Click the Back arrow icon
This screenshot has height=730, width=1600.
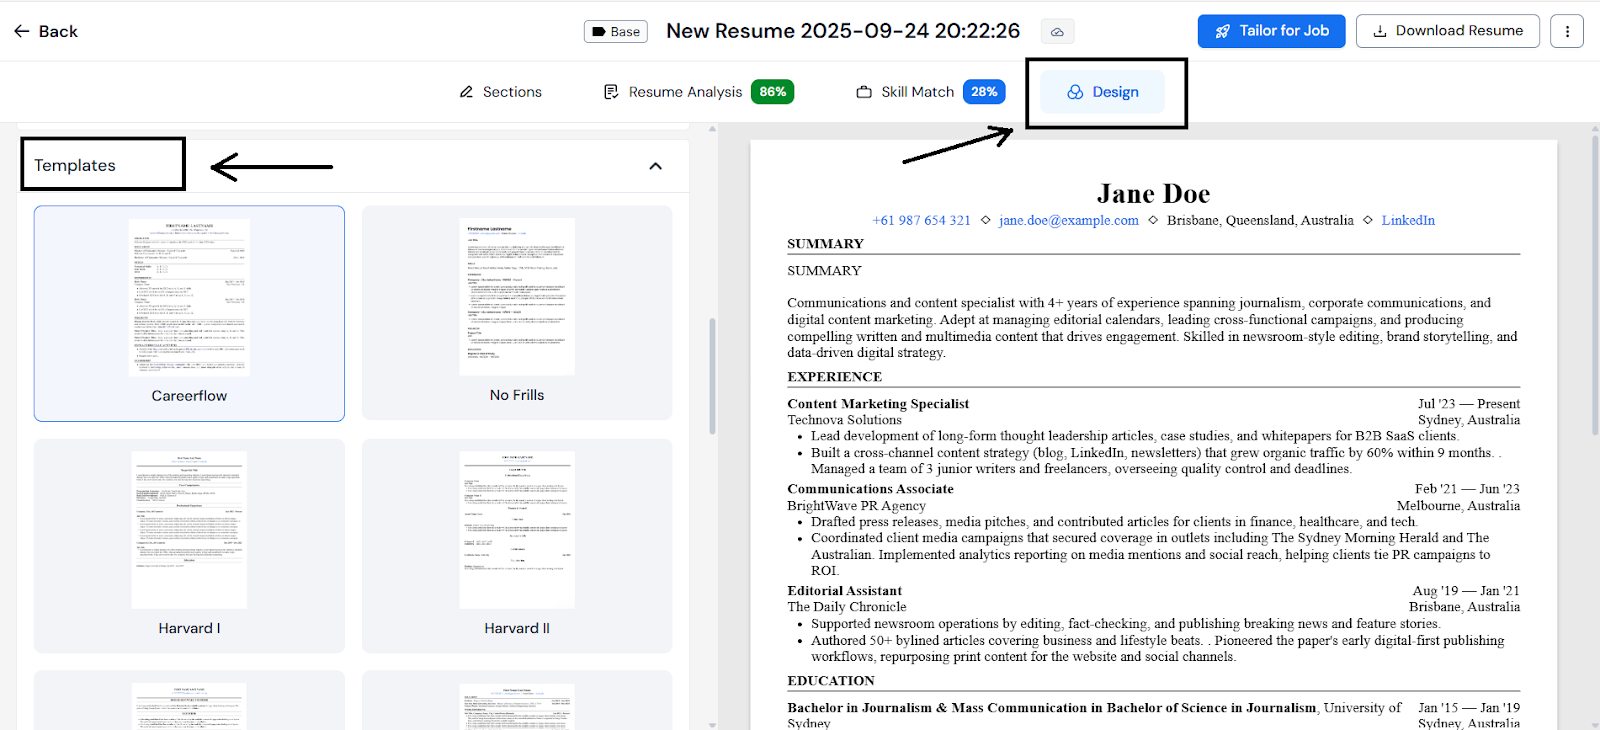tap(22, 31)
